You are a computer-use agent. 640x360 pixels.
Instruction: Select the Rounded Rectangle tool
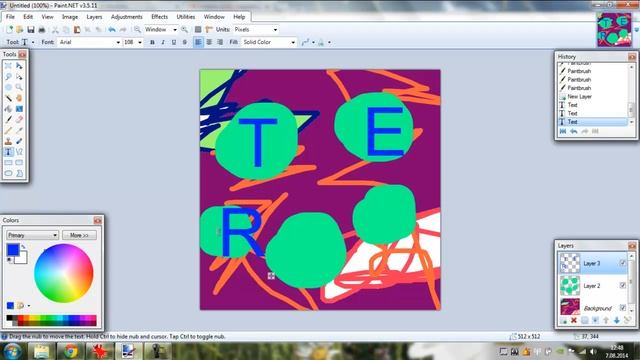click(x=19, y=163)
